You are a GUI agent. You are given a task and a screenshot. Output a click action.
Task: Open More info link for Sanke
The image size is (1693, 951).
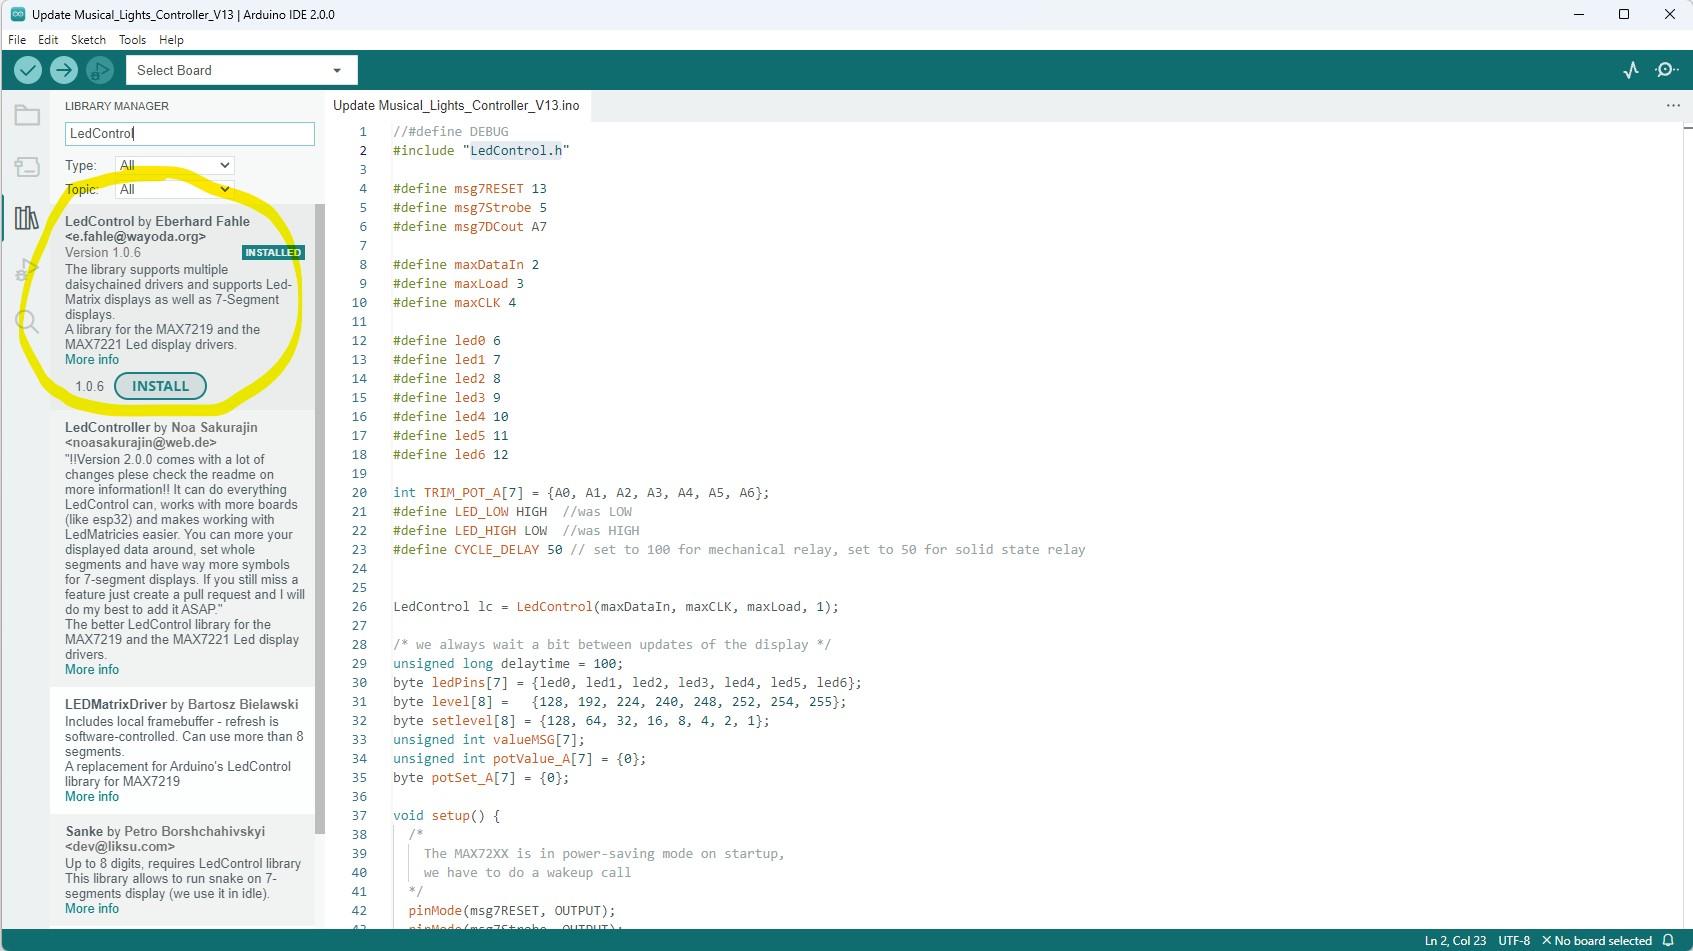click(x=92, y=909)
